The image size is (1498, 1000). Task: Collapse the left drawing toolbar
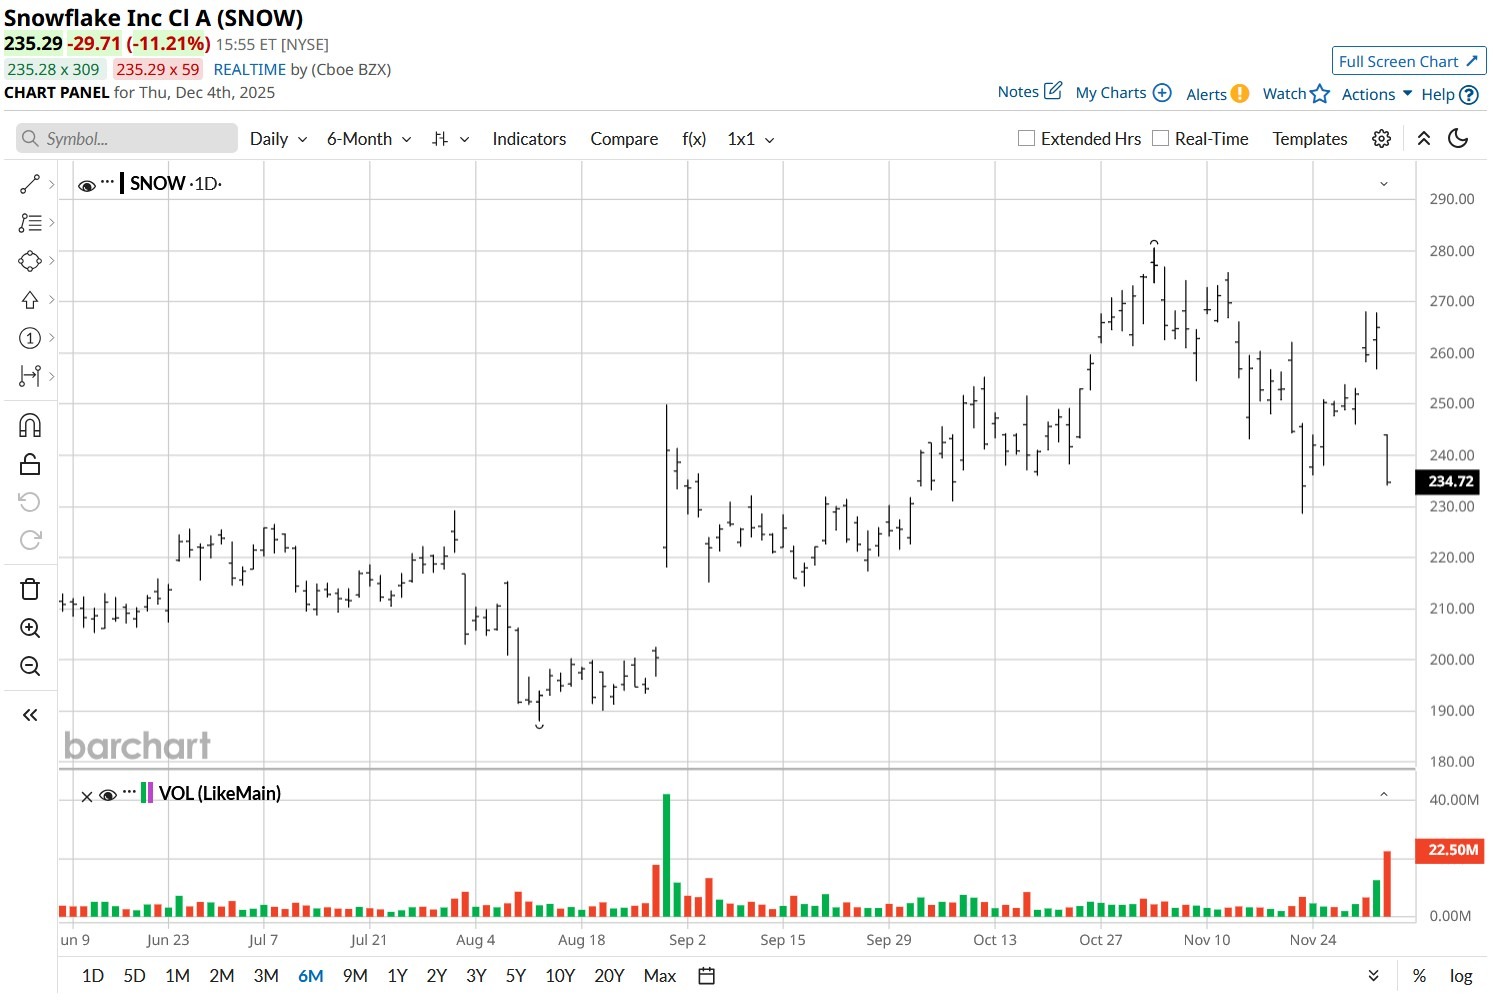(30, 715)
